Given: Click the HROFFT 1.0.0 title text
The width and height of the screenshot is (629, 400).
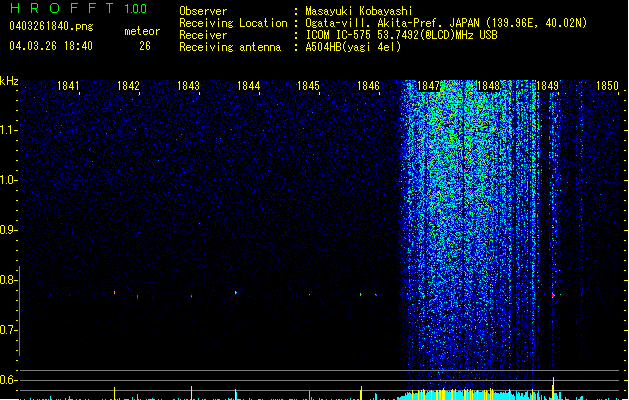Looking at the screenshot, I should (x=78, y=8).
